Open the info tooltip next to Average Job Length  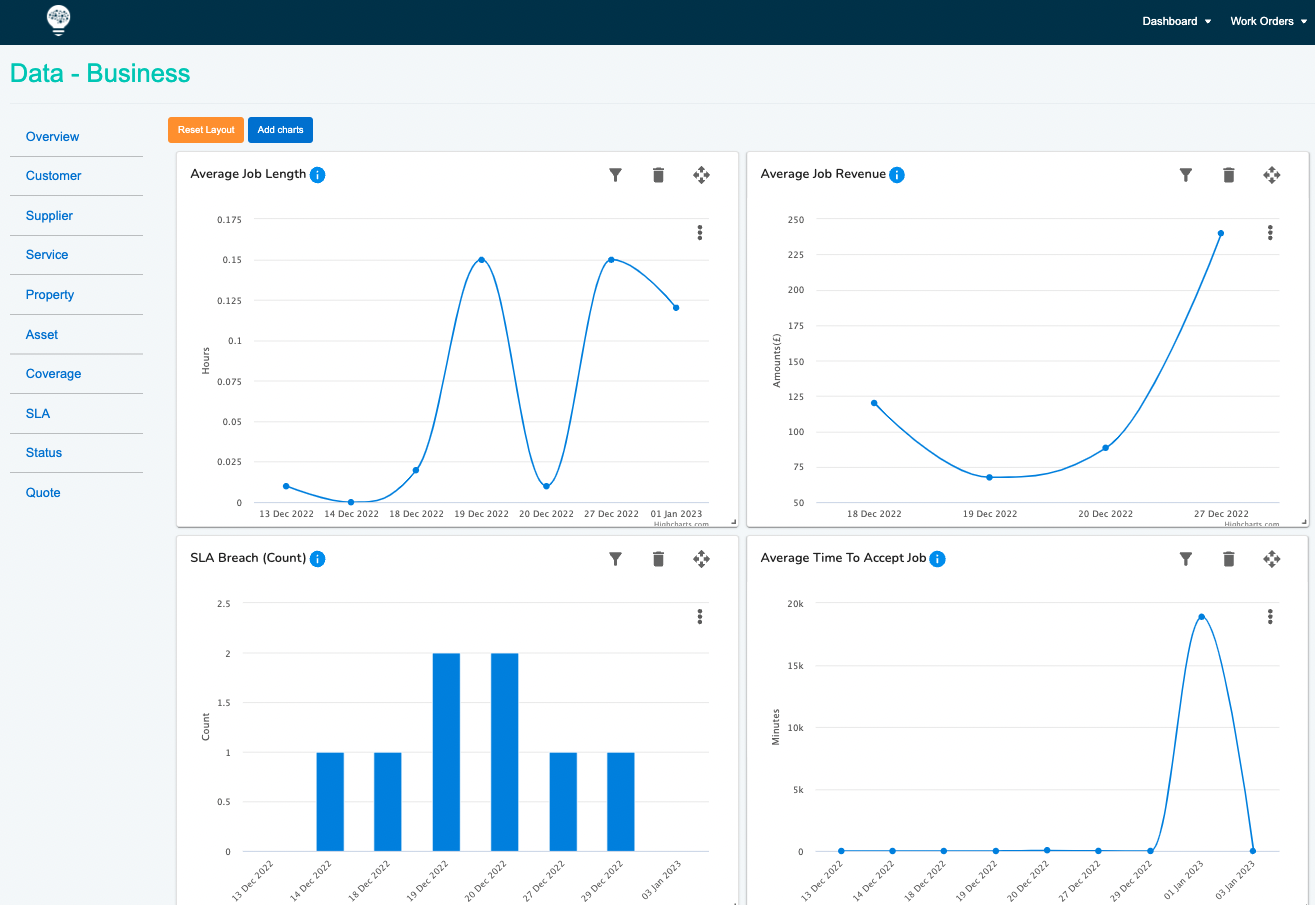point(317,174)
